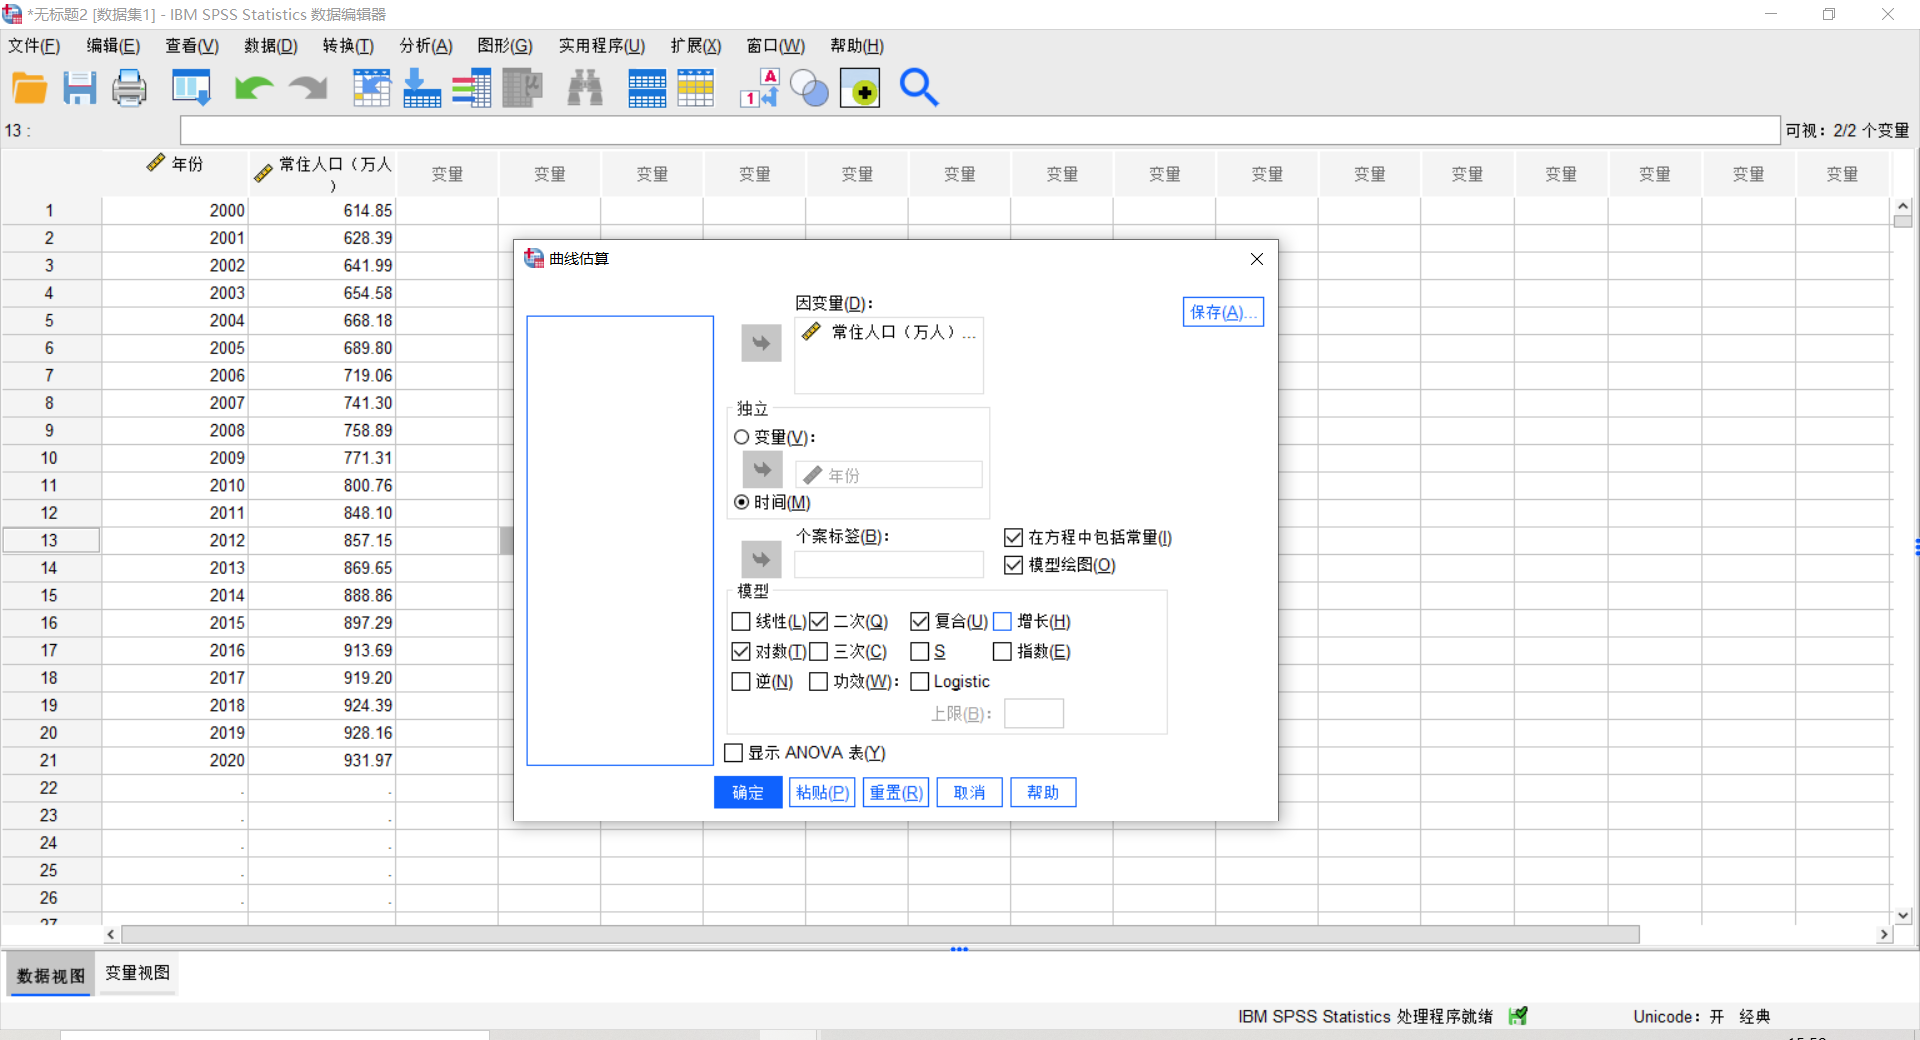Image resolution: width=1920 pixels, height=1040 pixels.
Task: Open the 编辑(E) menu
Action: click(x=113, y=46)
